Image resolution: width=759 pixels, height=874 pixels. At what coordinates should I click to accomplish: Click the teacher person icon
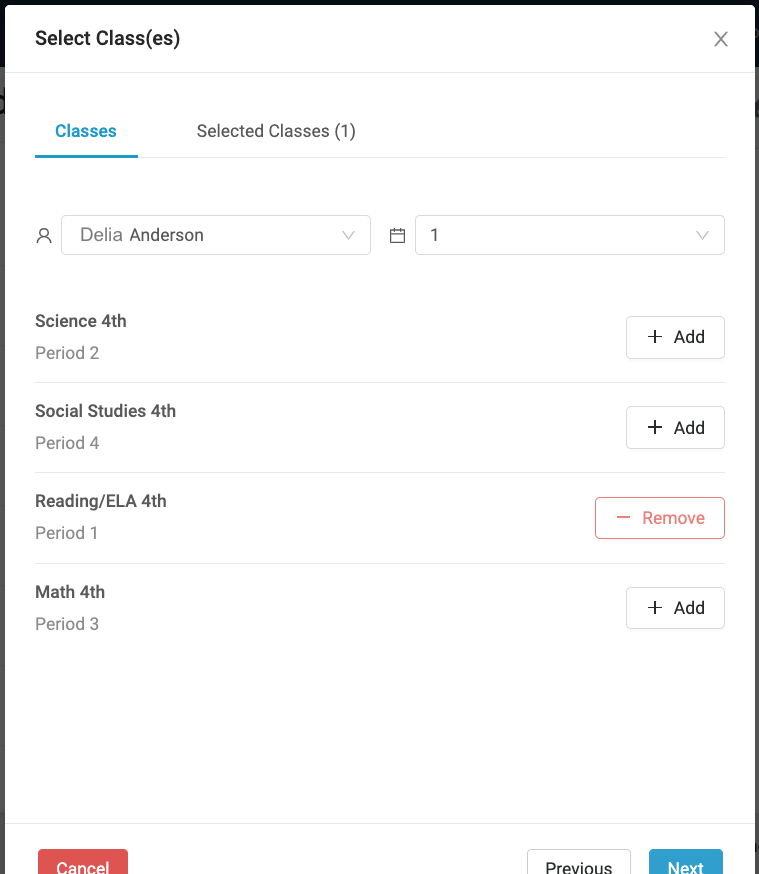pyautogui.click(x=44, y=236)
